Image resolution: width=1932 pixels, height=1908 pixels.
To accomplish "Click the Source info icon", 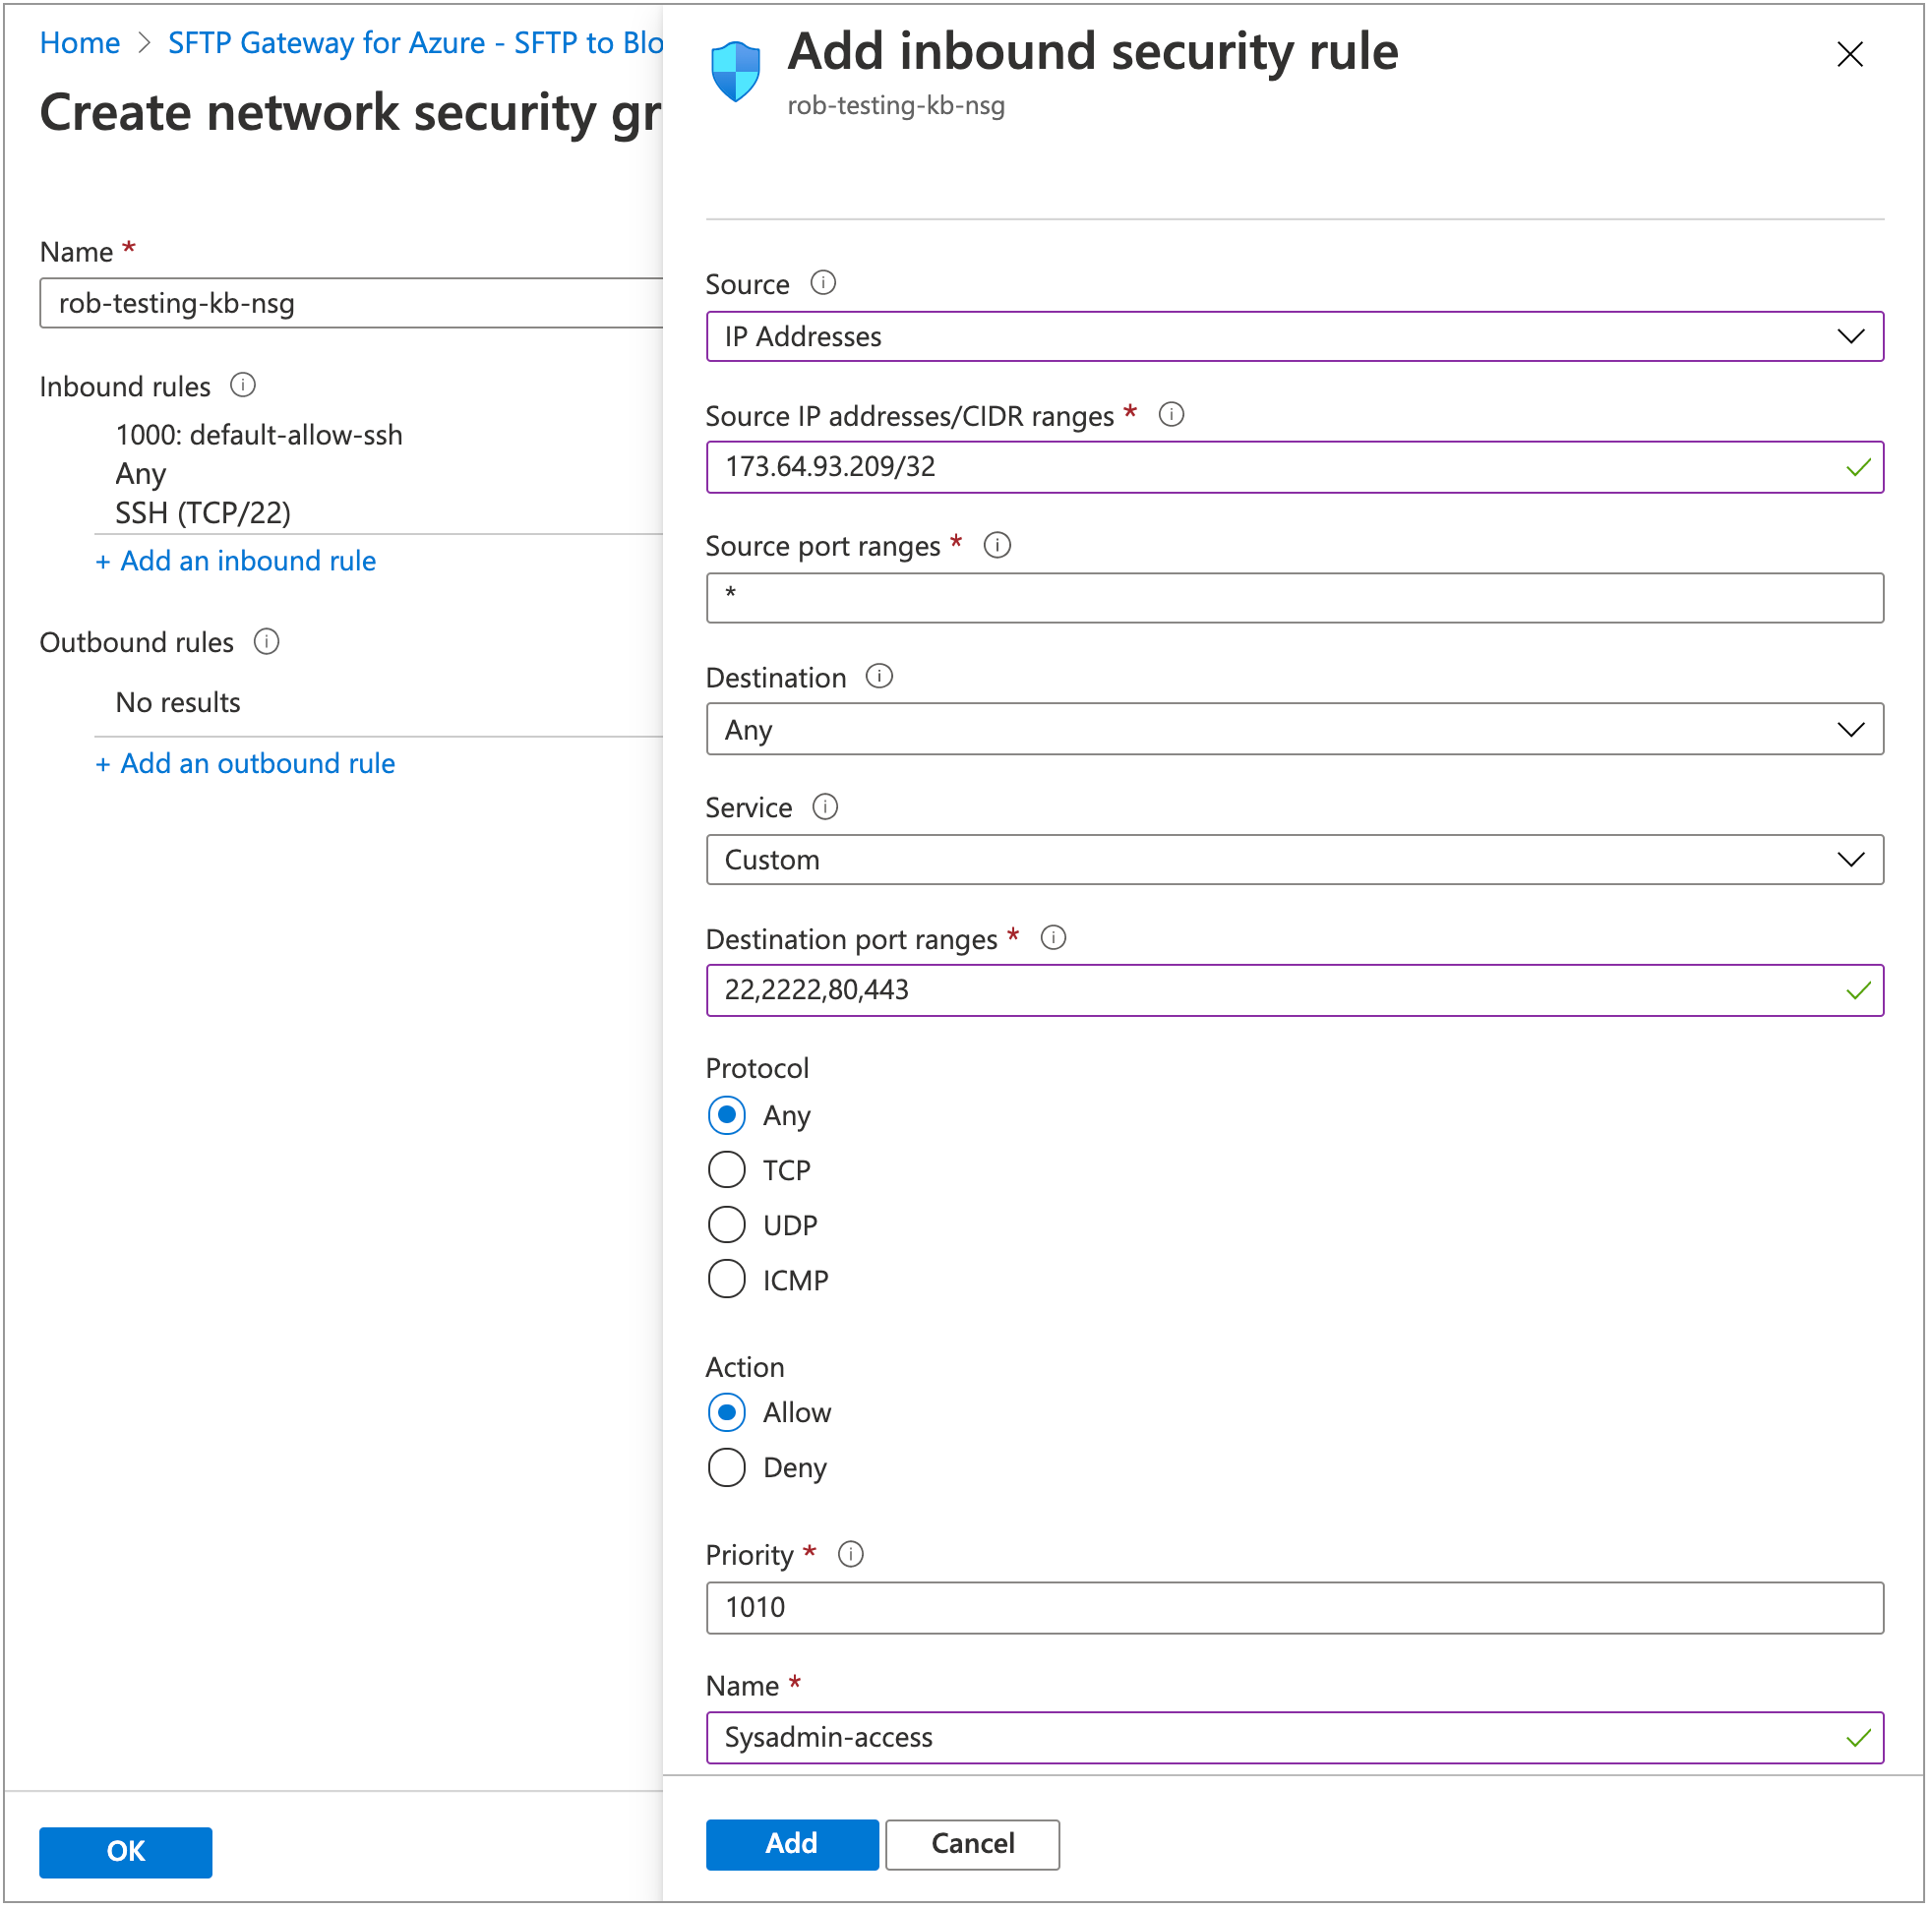I will pos(823,283).
